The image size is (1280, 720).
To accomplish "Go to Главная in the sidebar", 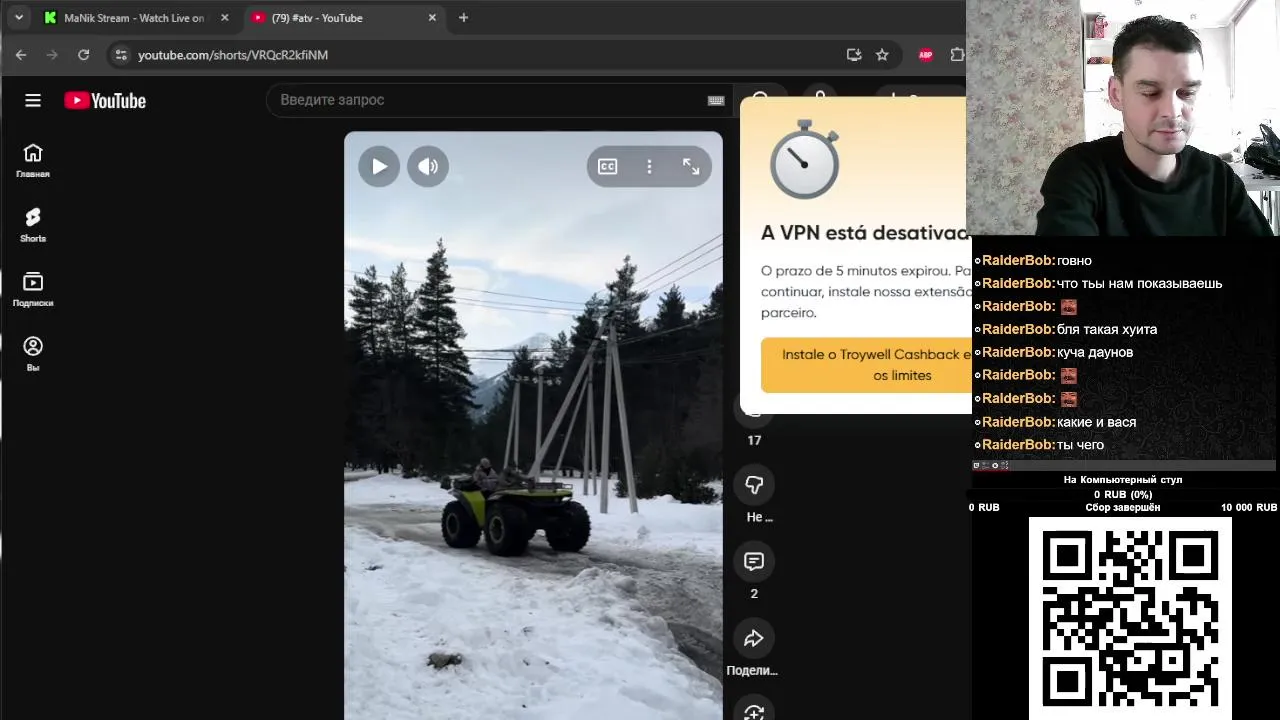I will [33, 161].
